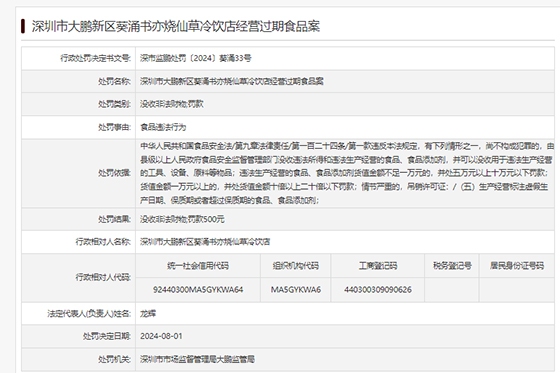Select credit code 92440300MA5GYKWA64

pyautogui.click(x=198, y=290)
